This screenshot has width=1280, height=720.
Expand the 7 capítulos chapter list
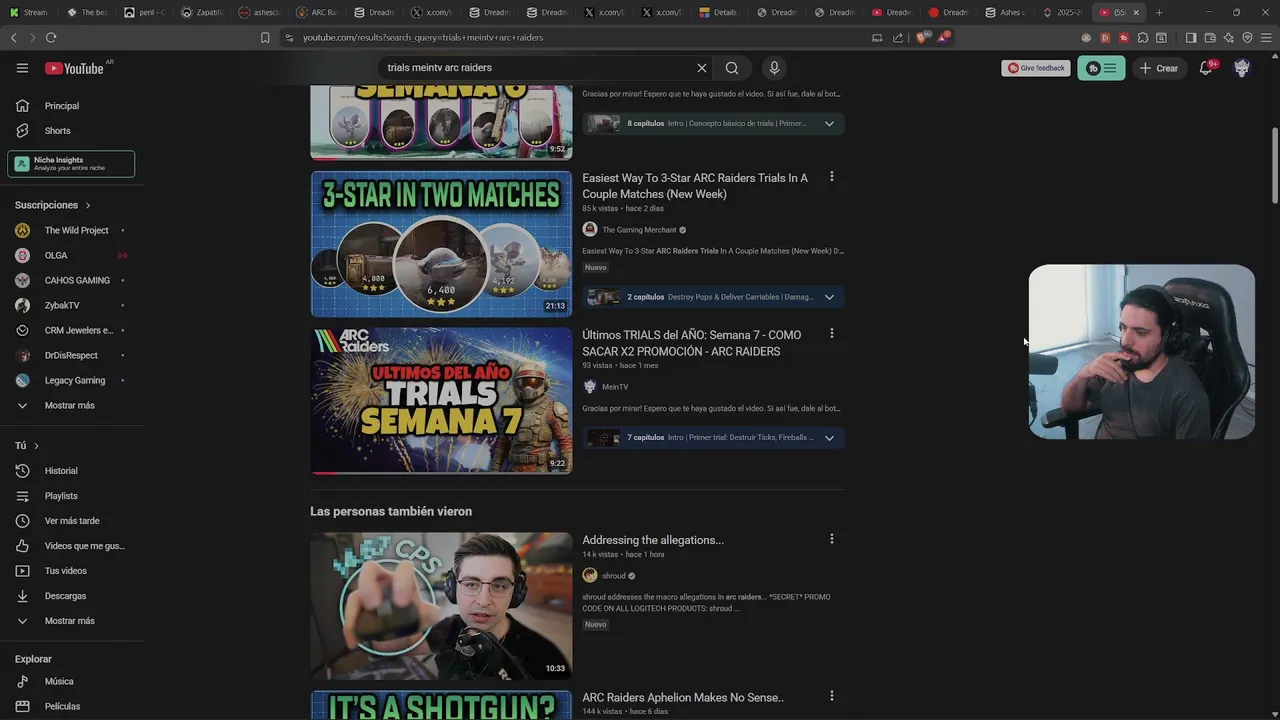pyautogui.click(x=829, y=438)
